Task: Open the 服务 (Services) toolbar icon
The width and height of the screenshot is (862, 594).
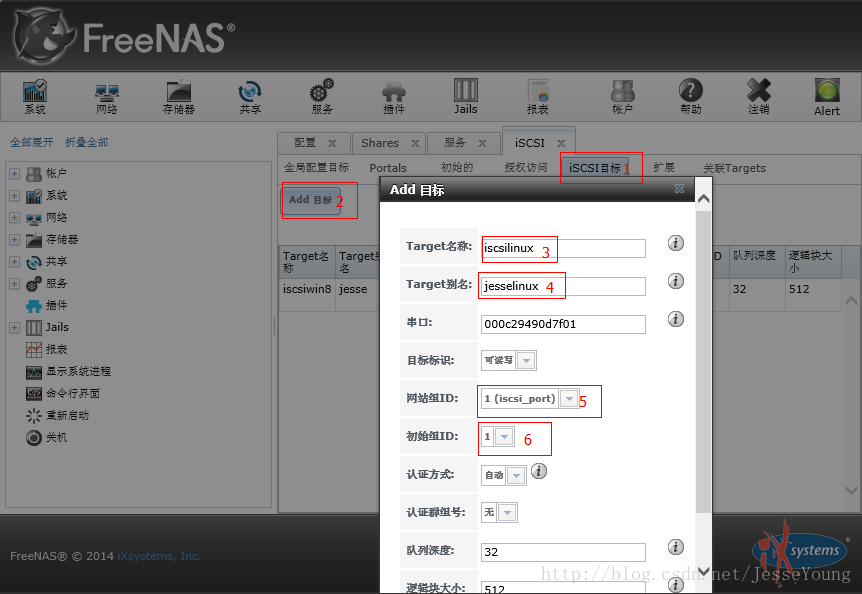Action: 322,97
